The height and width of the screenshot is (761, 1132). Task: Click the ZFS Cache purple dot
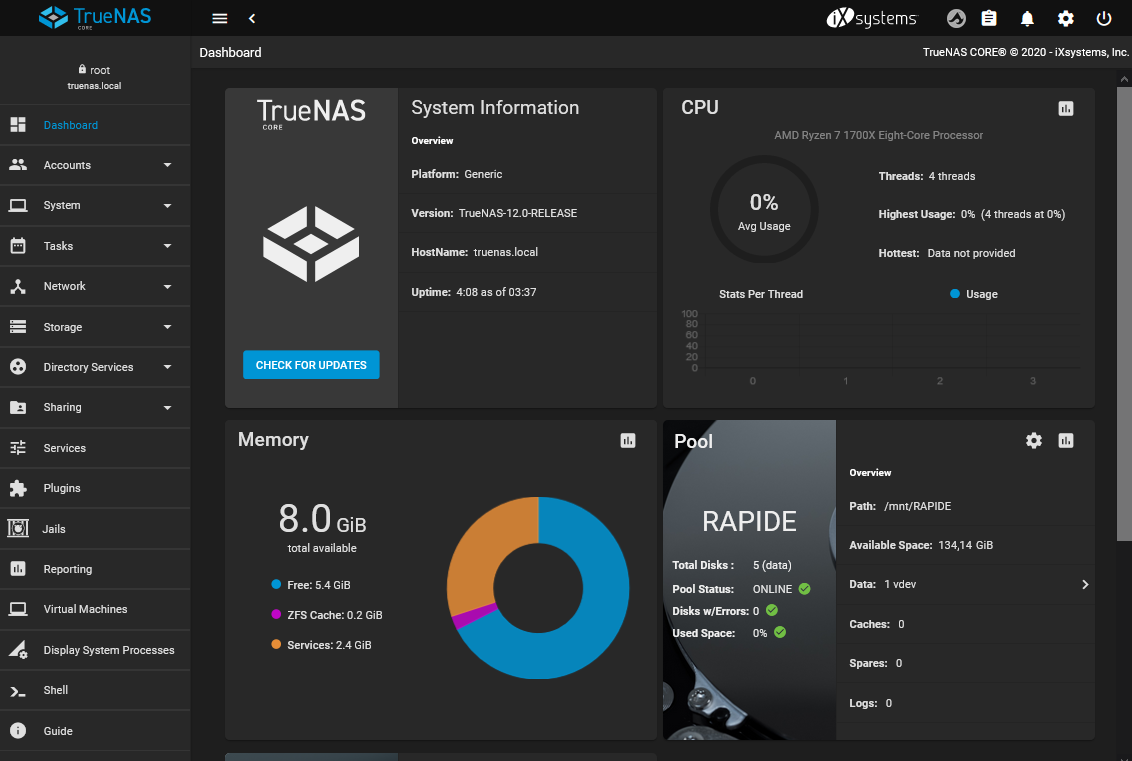pyautogui.click(x=276, y=614)
